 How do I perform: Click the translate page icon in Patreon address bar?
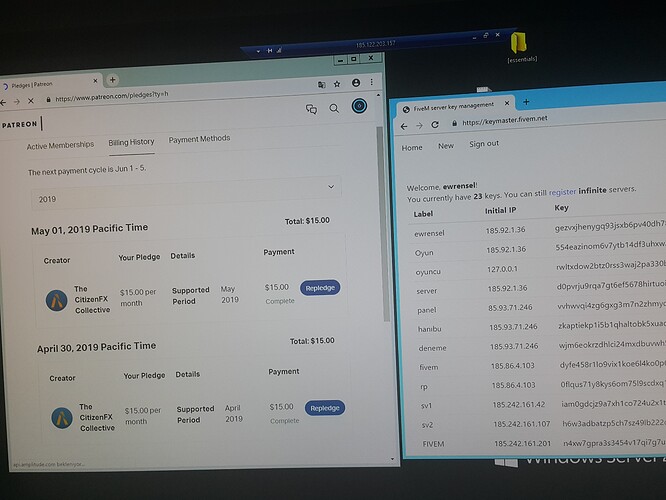[x=322, y=85]
